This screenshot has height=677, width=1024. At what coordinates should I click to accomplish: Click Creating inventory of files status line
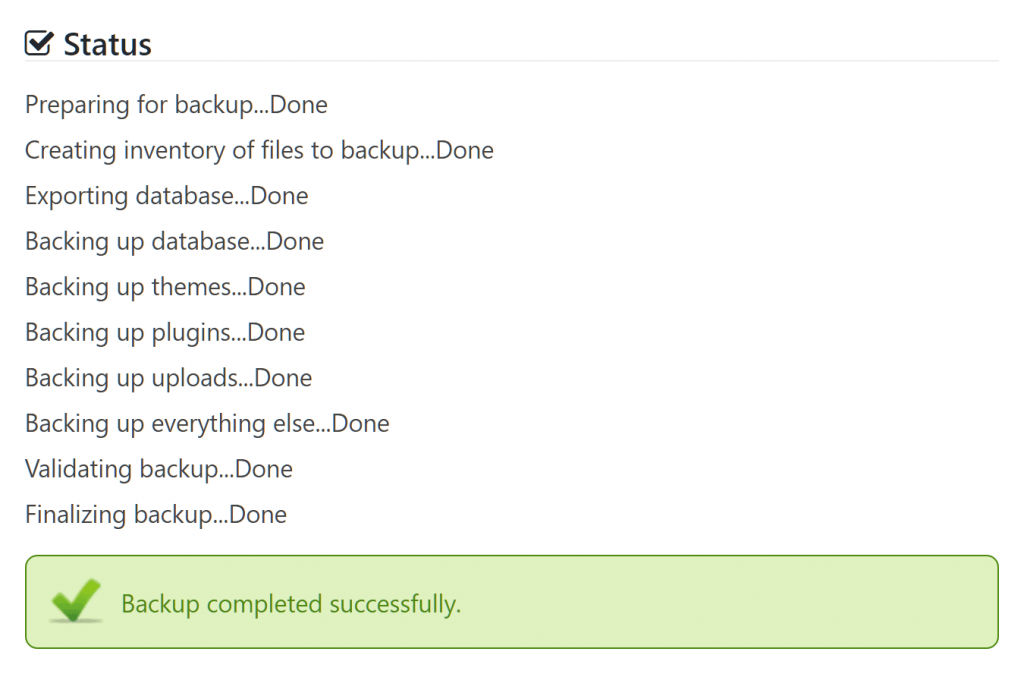[259, 151]
